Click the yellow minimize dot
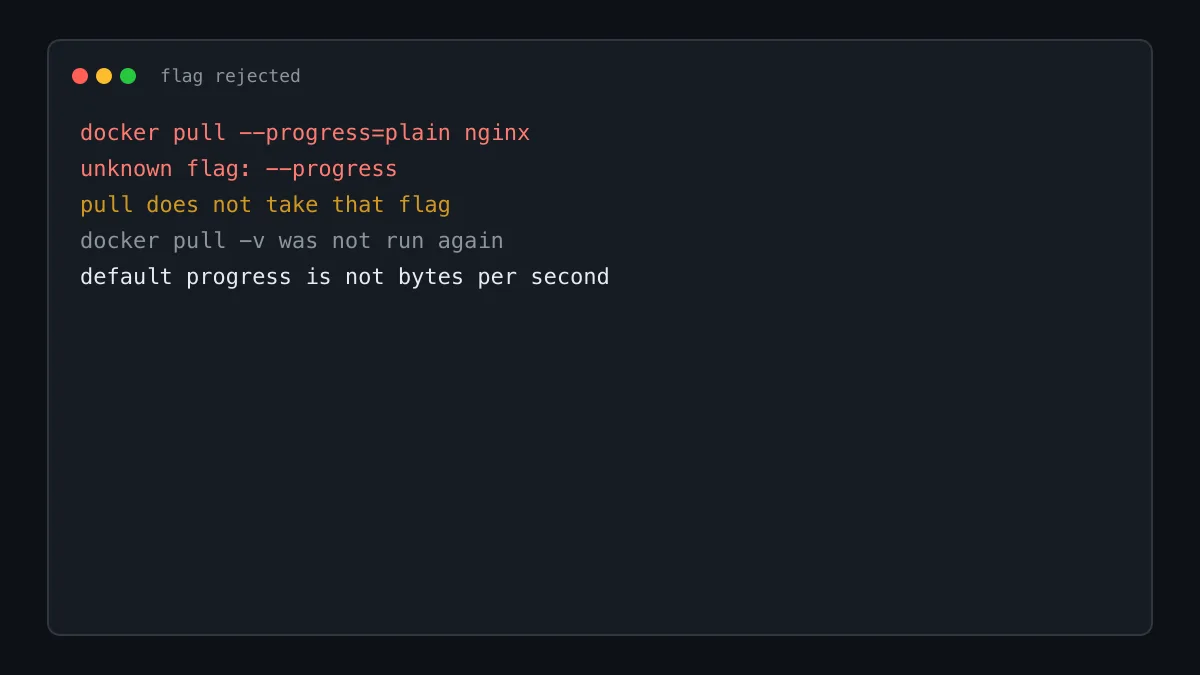Viewport: 1200px width, 675px height. coord(104,76)
